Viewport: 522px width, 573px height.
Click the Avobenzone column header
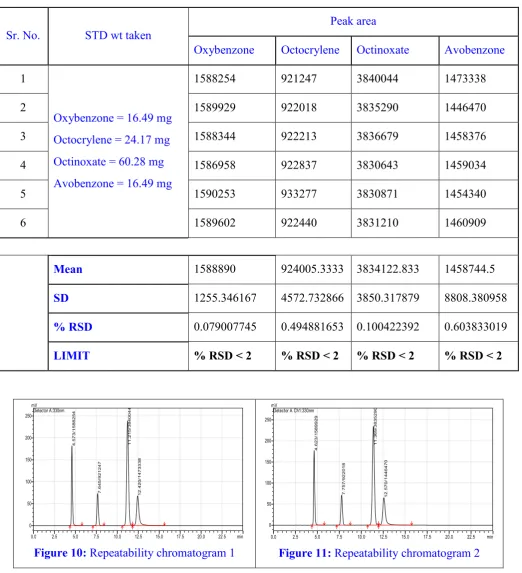[x=474, y=50]
